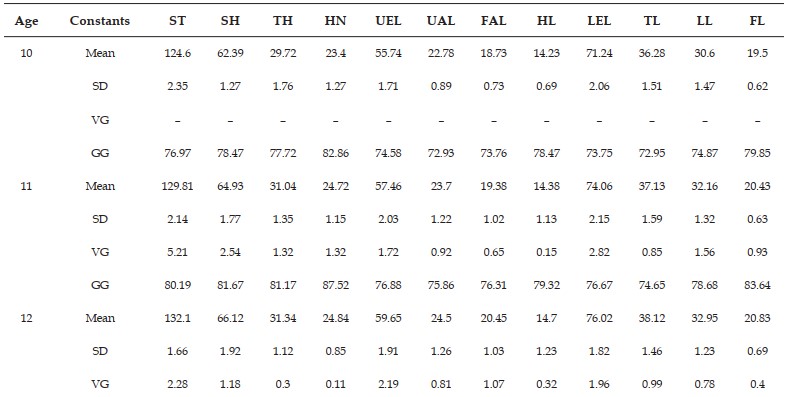Screen dimensions: 801x397
Task: Click FL VG value 0.4
Action: pos(757,384)
